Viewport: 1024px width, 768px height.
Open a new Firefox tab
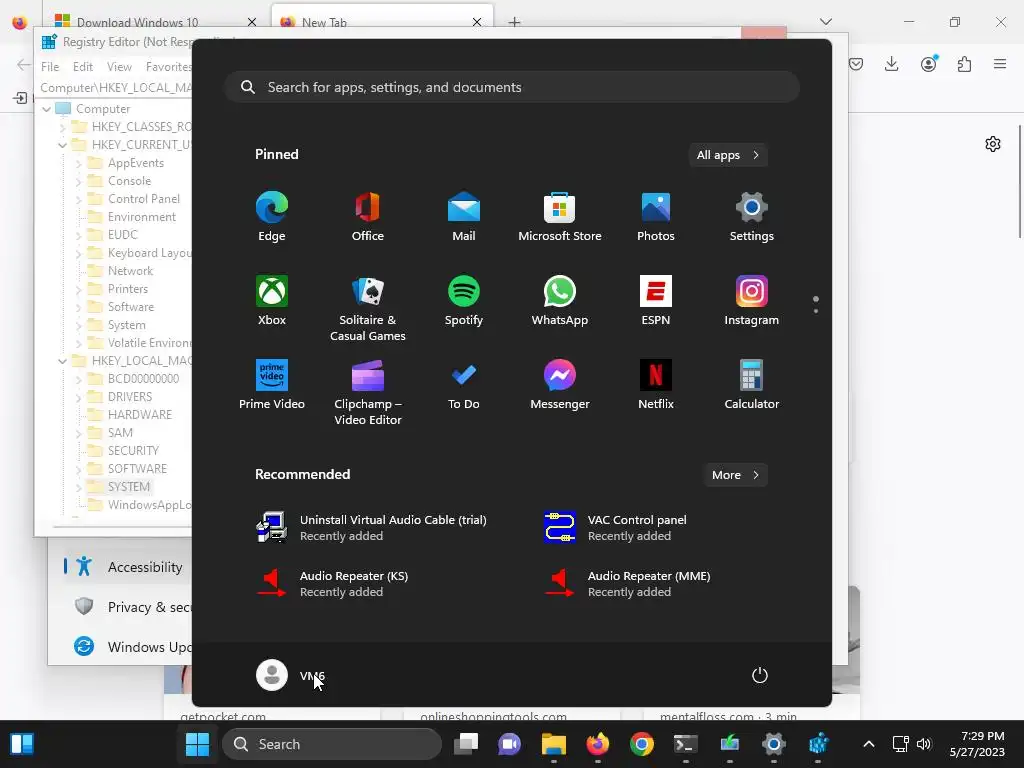(515, 22)
